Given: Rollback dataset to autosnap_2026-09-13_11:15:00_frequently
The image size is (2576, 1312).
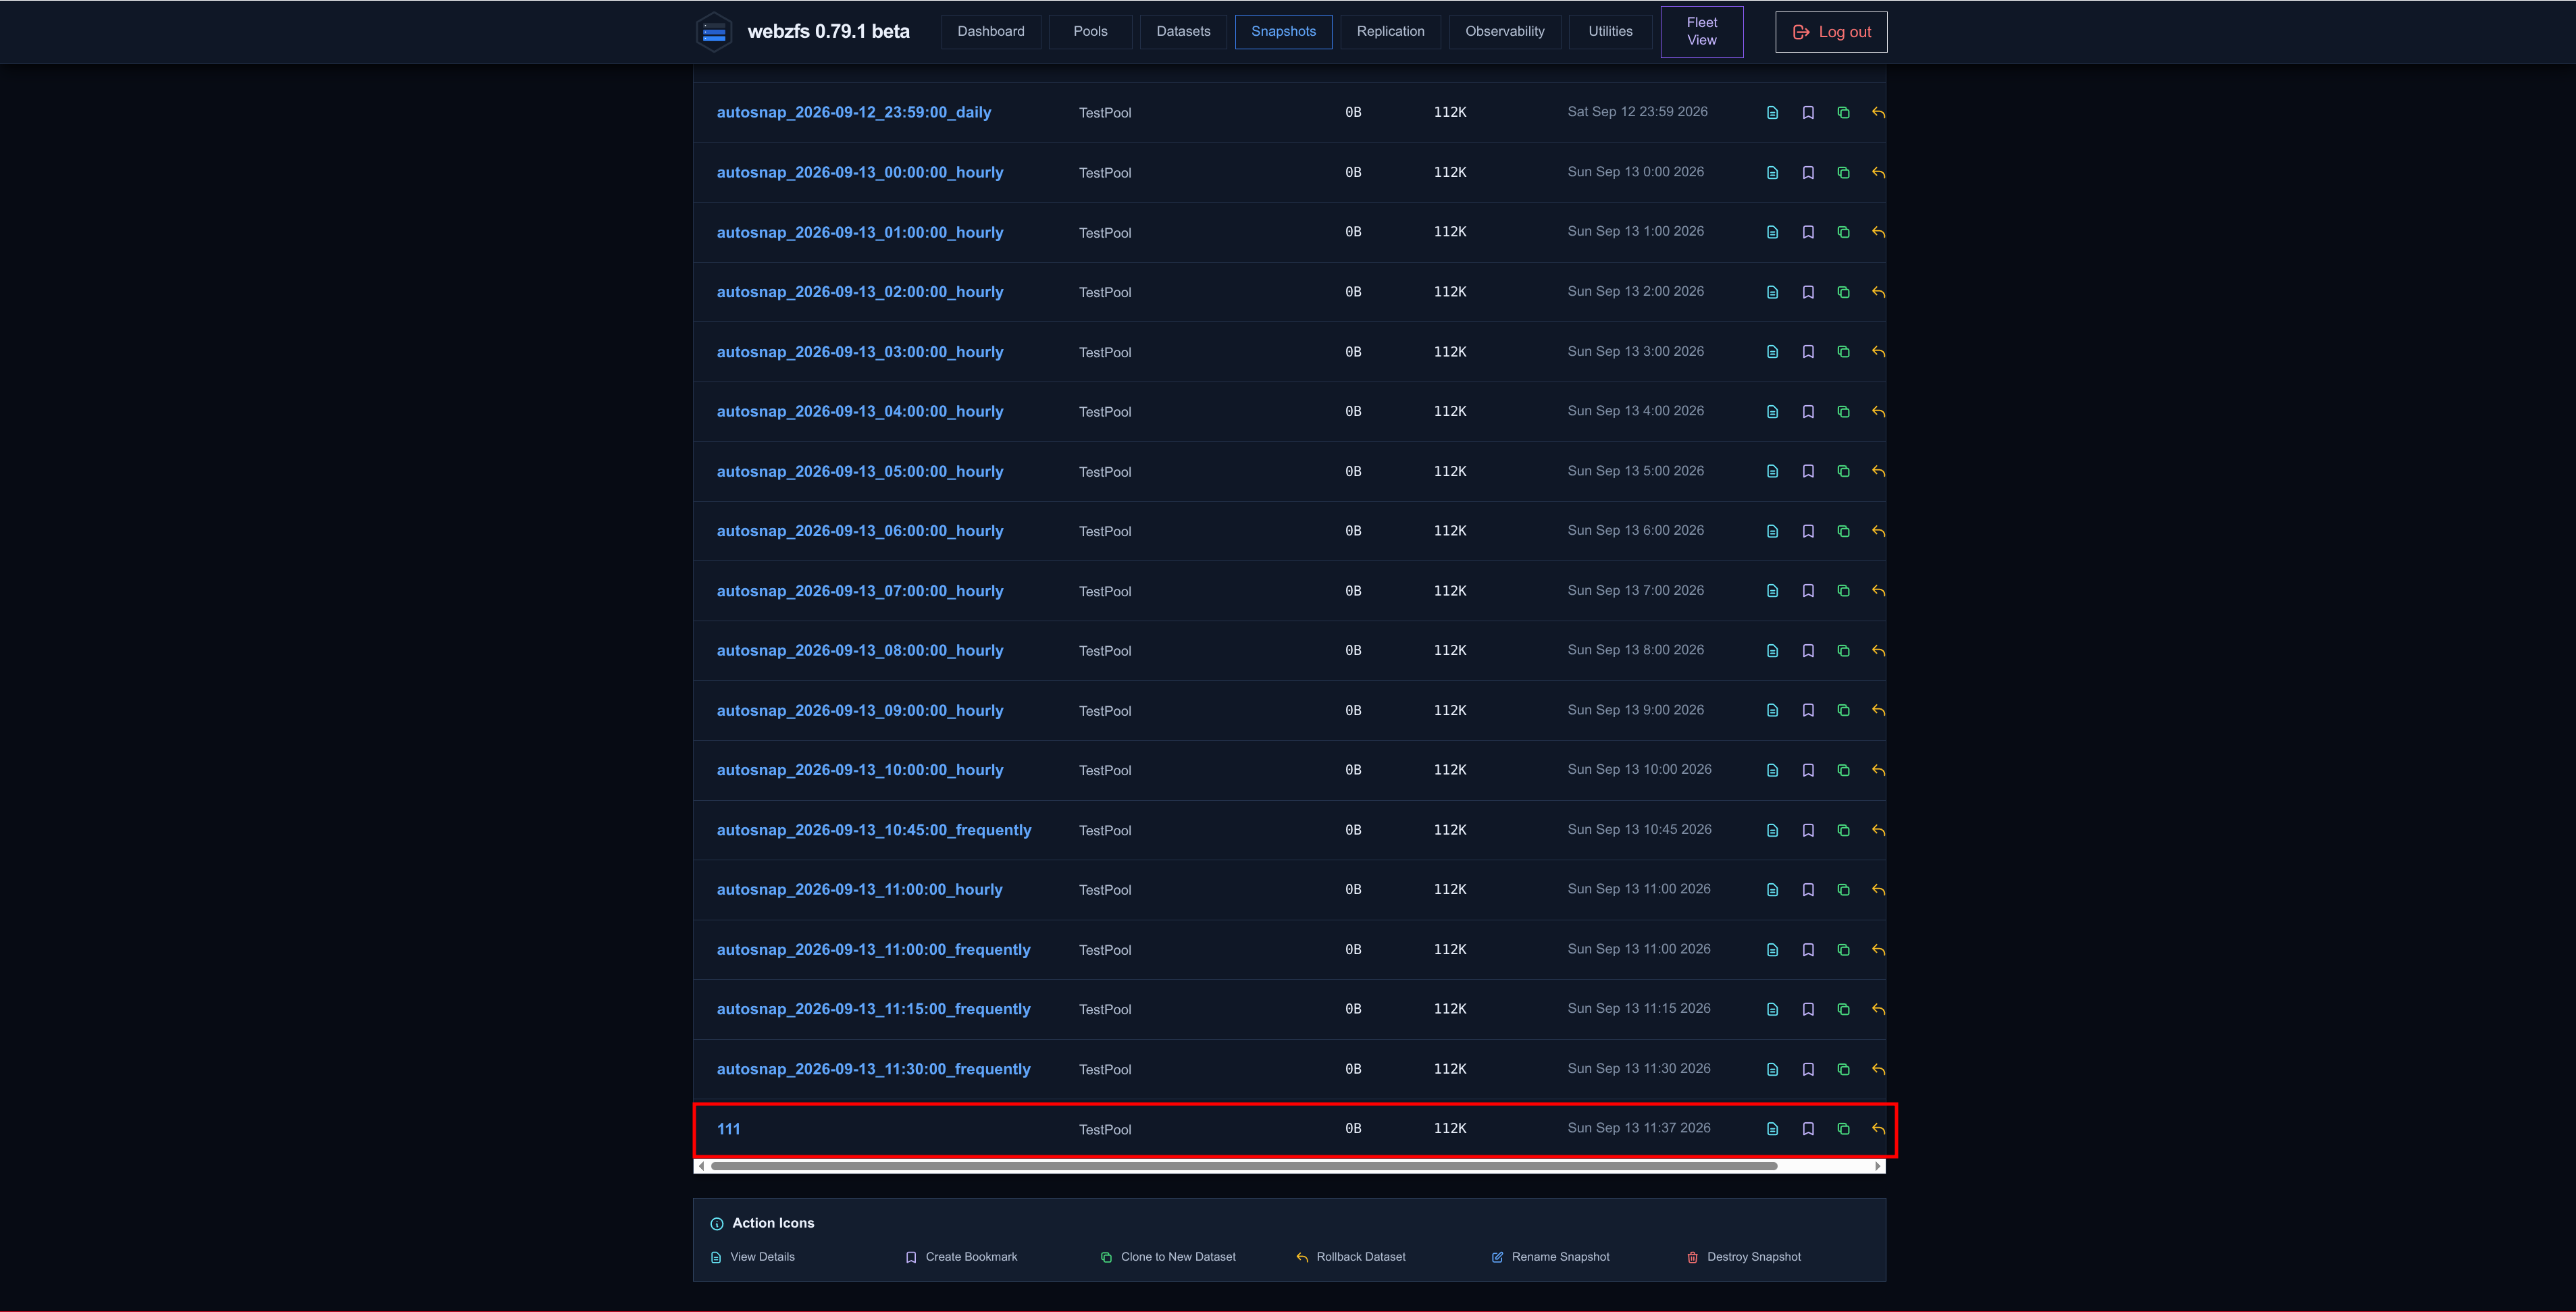Looking at the screenshot, I should (x=1878, y=1009).
